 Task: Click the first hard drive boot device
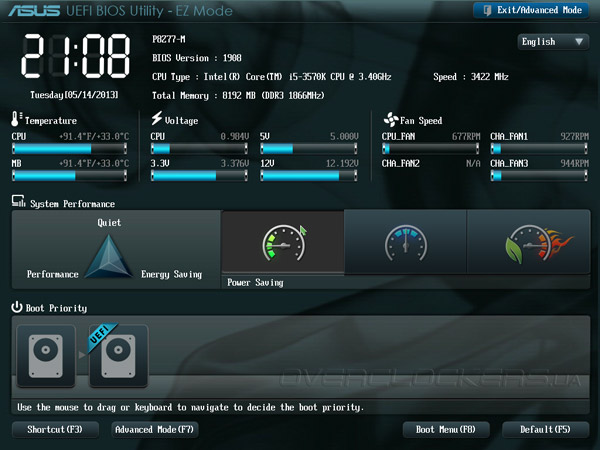pyautogui.click(x=46, y=356)
